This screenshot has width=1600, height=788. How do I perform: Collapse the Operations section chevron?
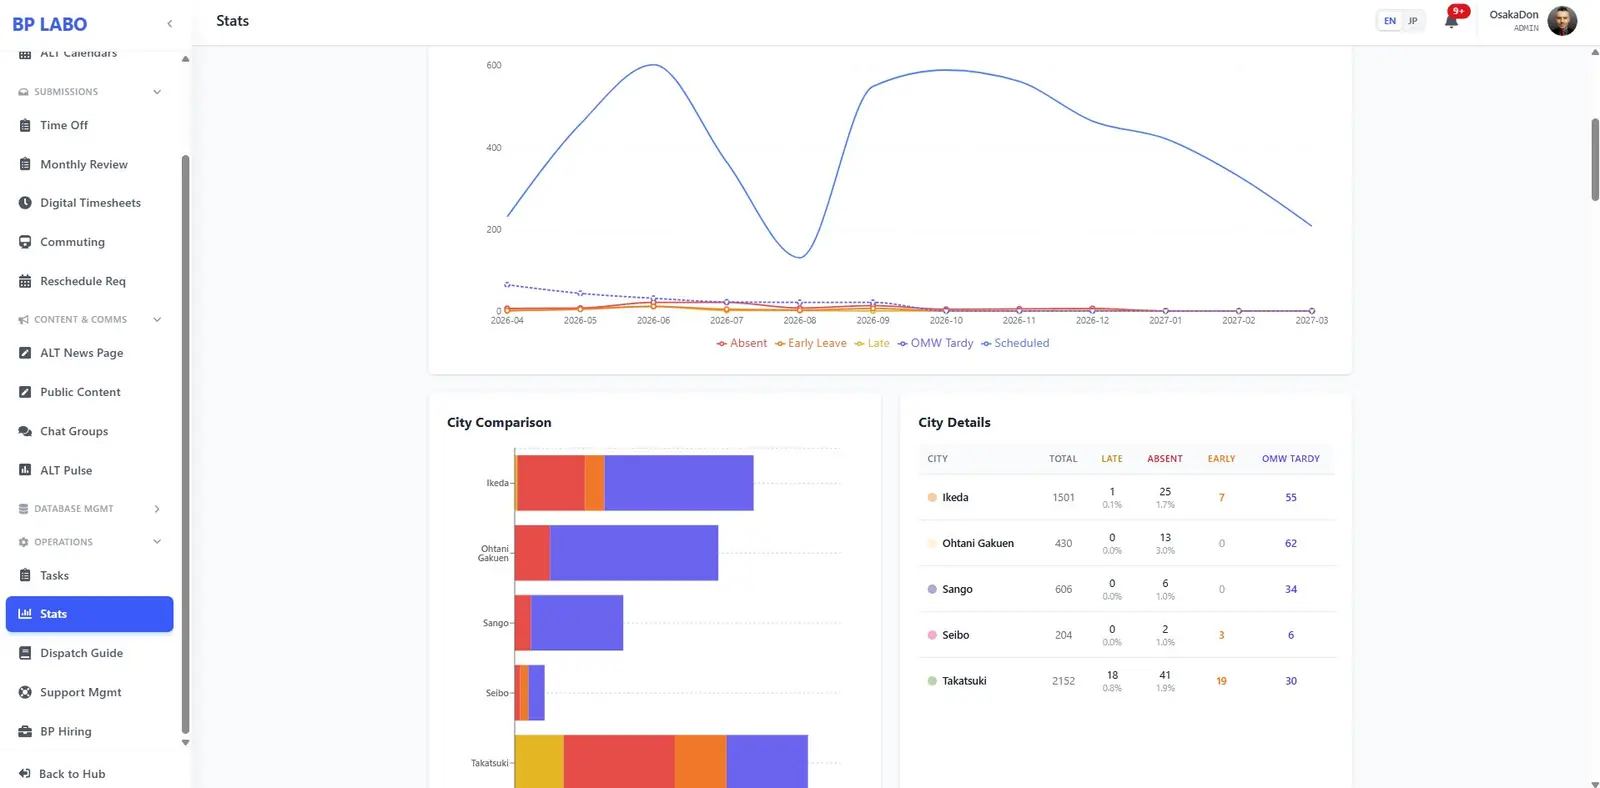pos(157,542)
